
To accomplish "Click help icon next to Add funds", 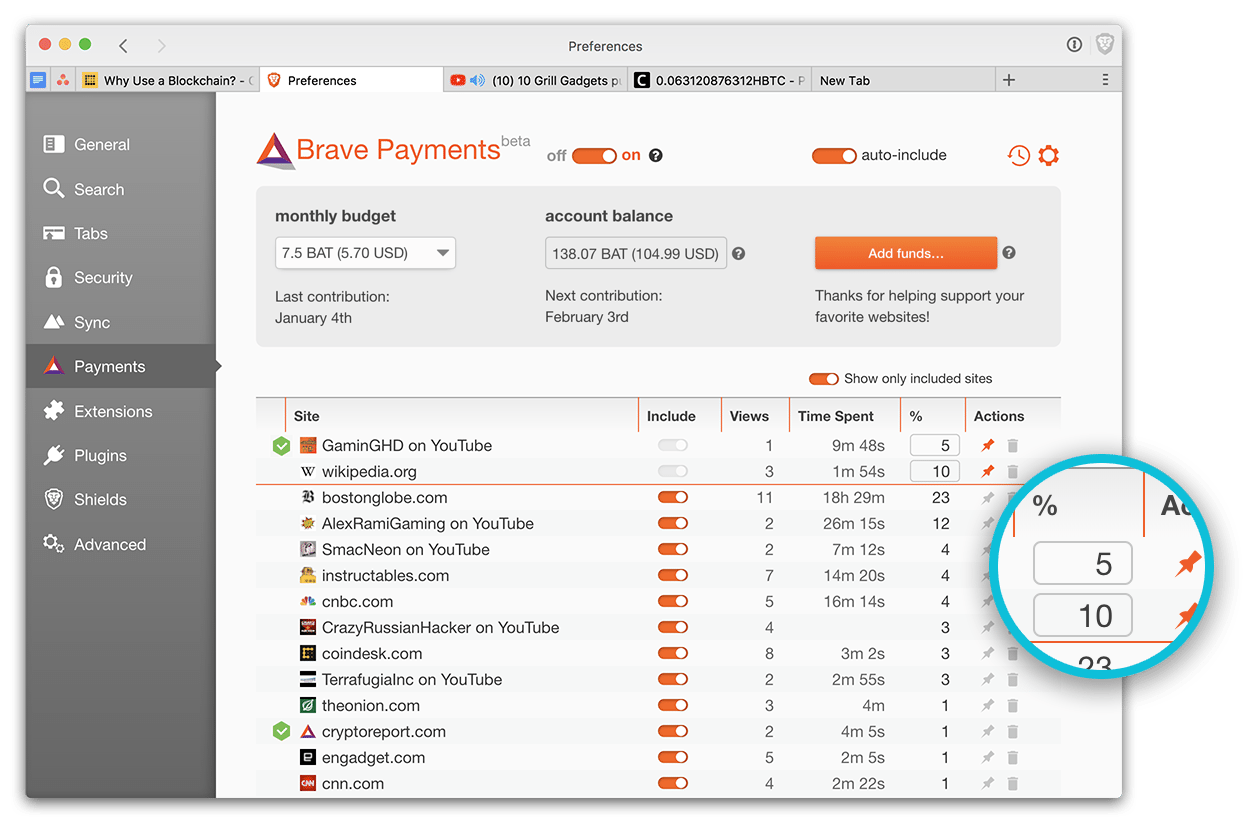I will coord(1009,253).
